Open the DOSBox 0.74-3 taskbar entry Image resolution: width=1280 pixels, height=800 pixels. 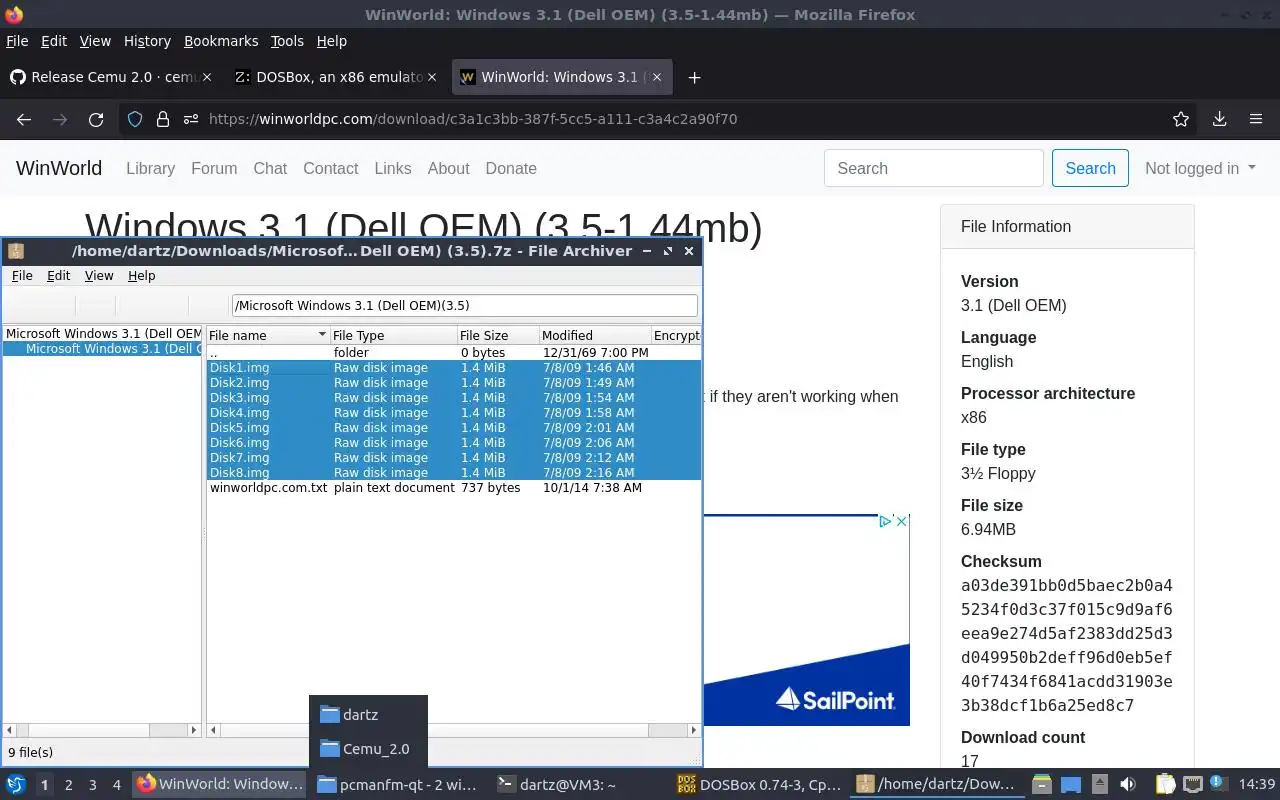759,785
